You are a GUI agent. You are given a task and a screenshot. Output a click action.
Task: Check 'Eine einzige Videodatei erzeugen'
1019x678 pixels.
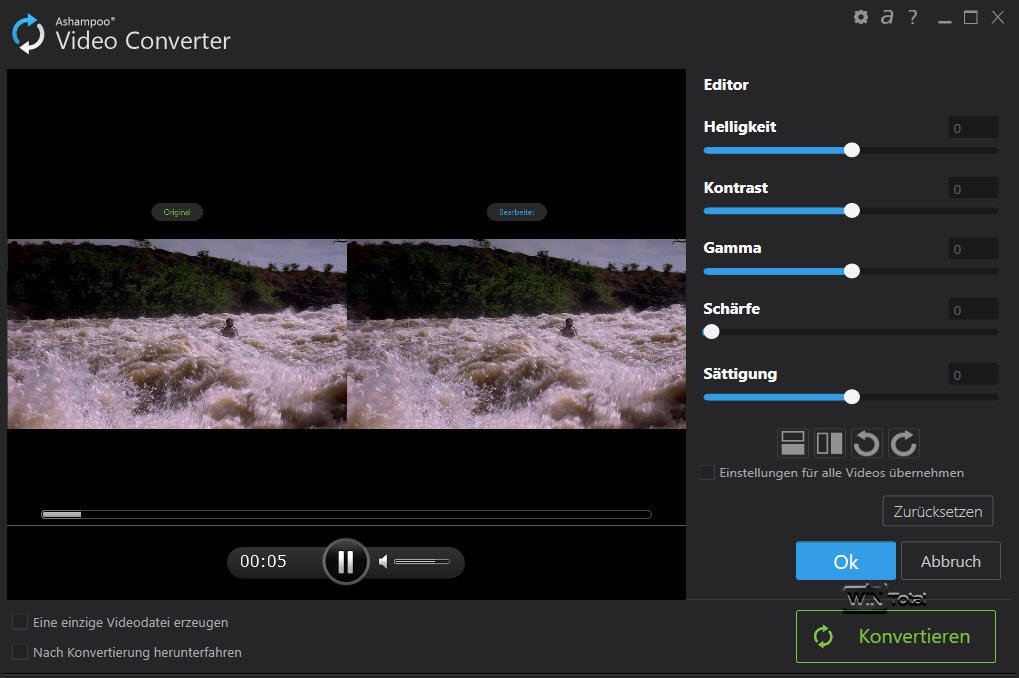20,622
